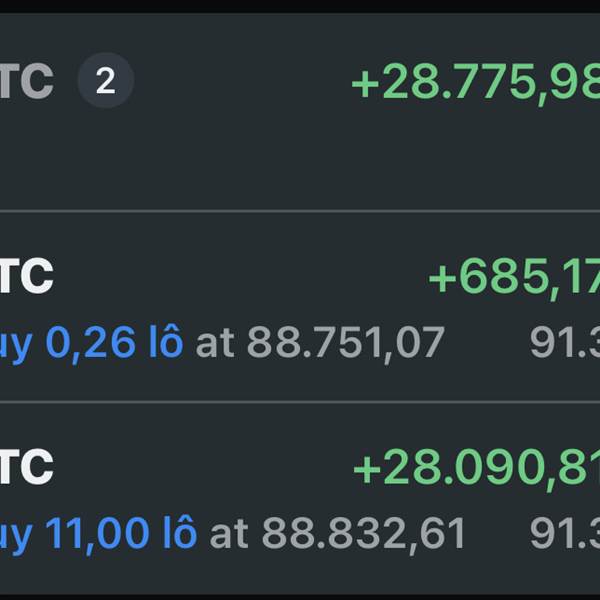The height and width of the screenshot is (600, 600).
Task: Tap current price beside the 88.832,61 entry
Action: [565, 533]
